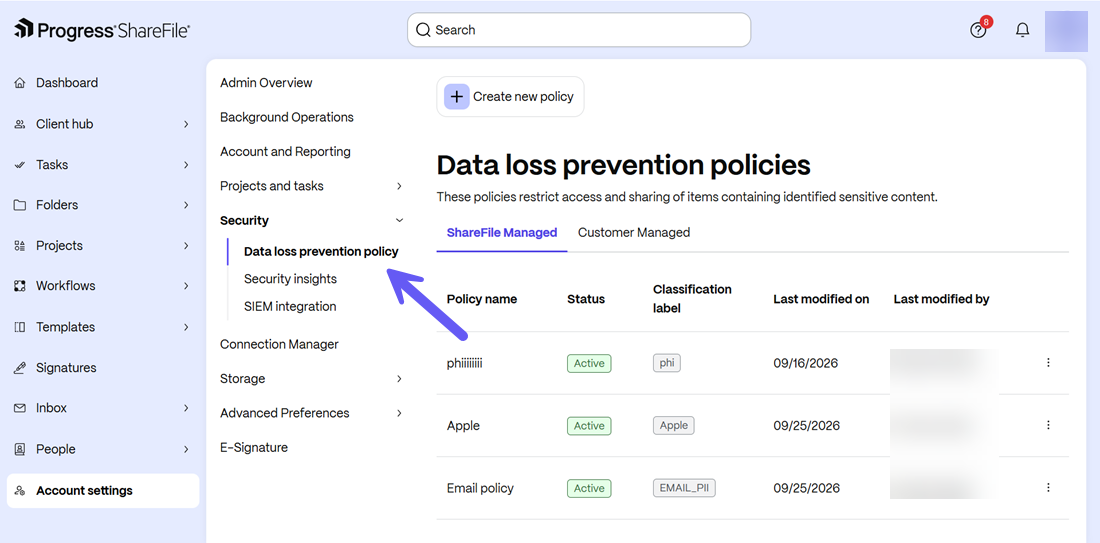Click the Client hub people icon
Screen dimensions: 1100x543
click(20, 124)
